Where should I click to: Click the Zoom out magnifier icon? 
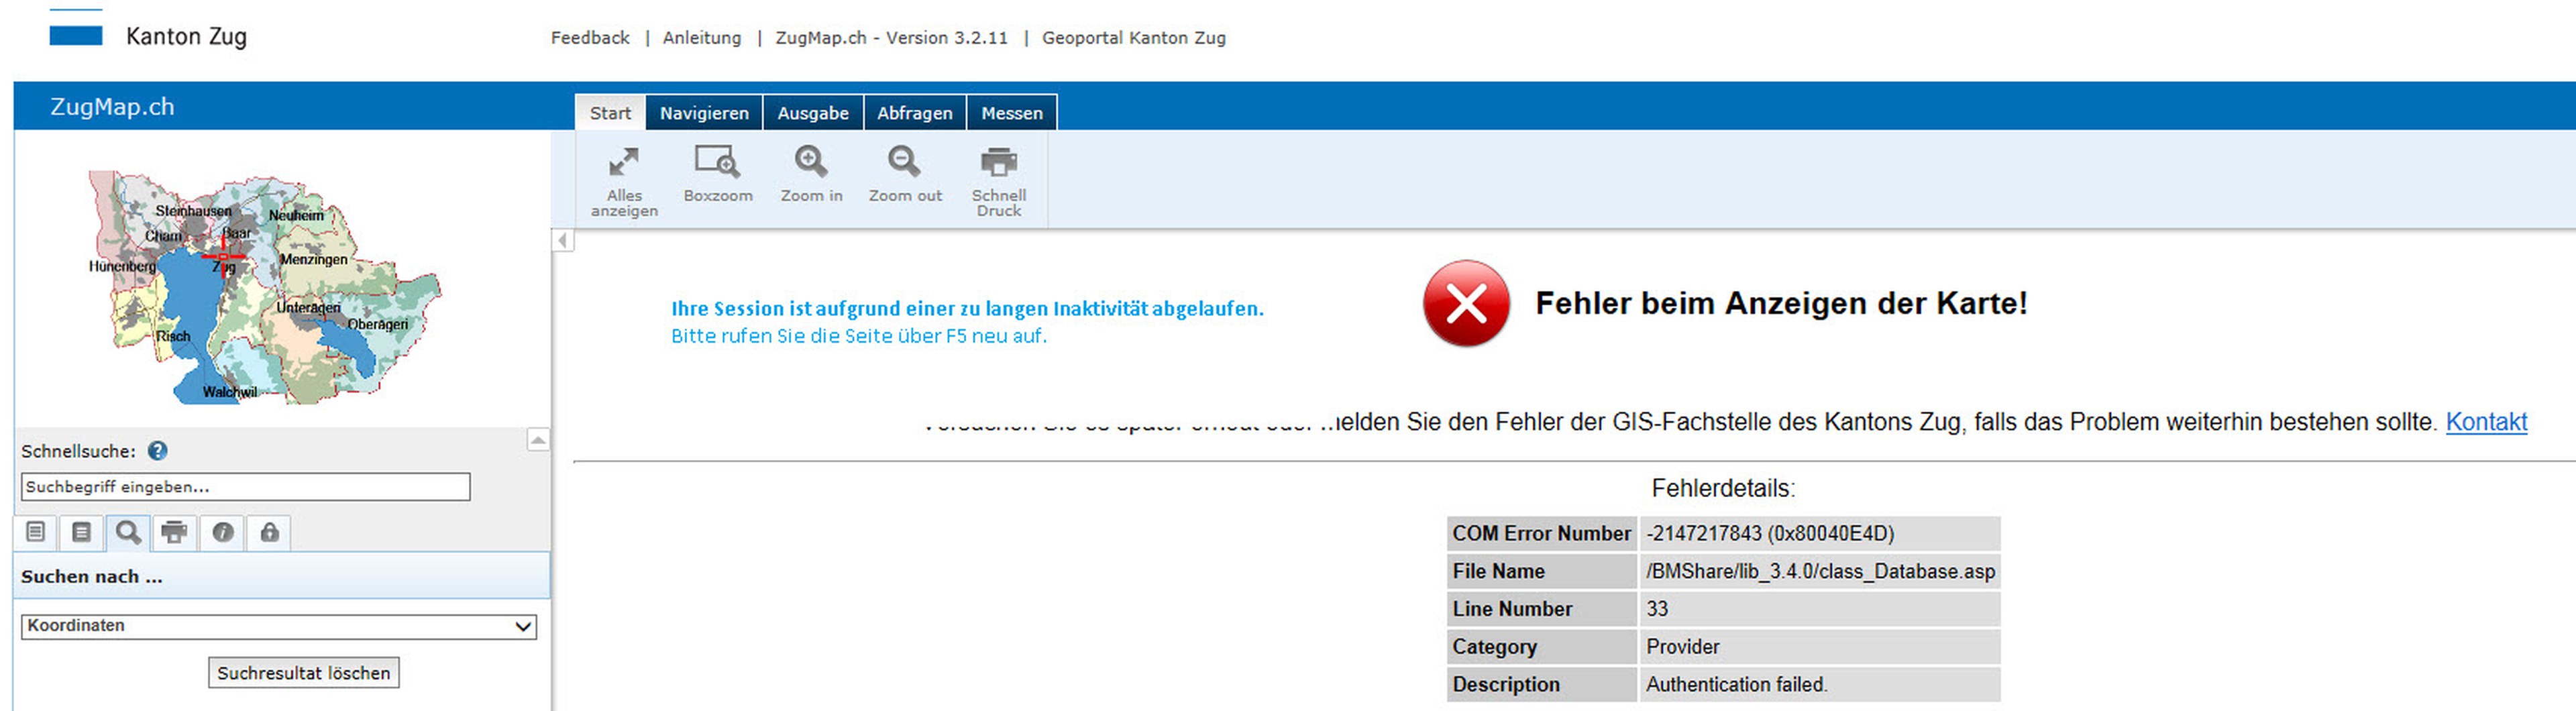click(x=904, y=163)
